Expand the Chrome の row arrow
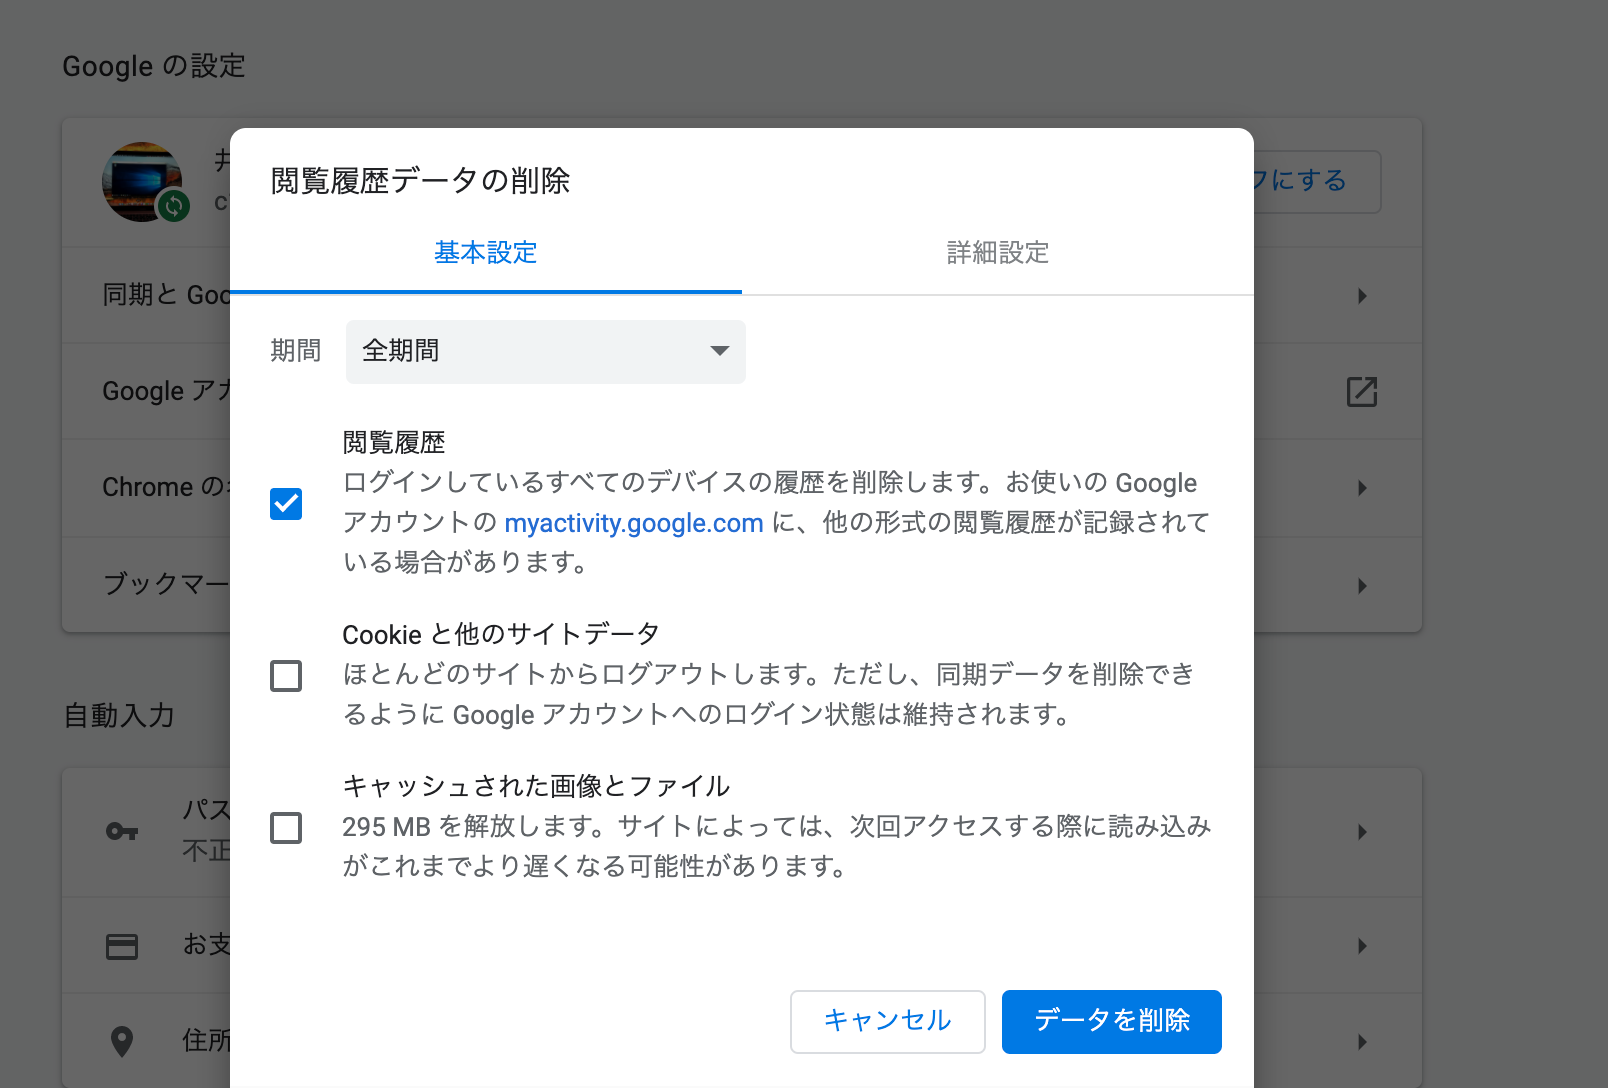Screen dimensions: 1608x1088 (1362, 488)
